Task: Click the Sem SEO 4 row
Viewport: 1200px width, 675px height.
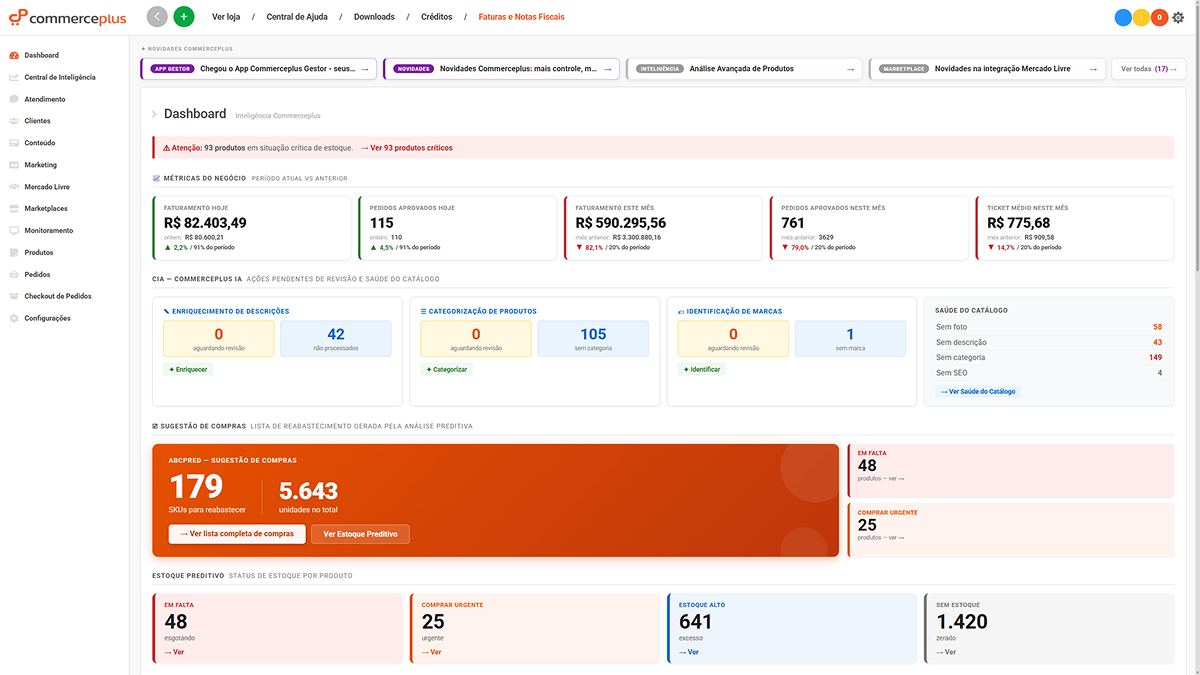Action: 1049,373
